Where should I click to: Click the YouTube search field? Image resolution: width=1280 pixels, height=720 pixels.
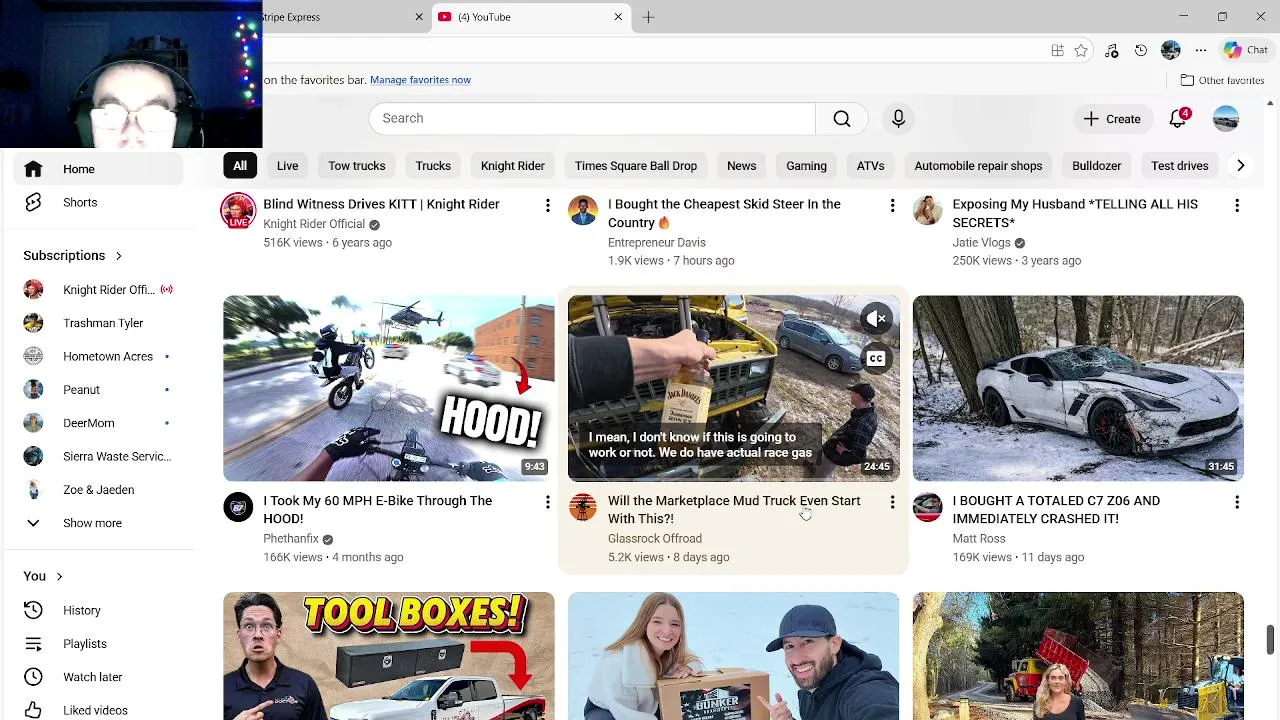coord(592,118)
